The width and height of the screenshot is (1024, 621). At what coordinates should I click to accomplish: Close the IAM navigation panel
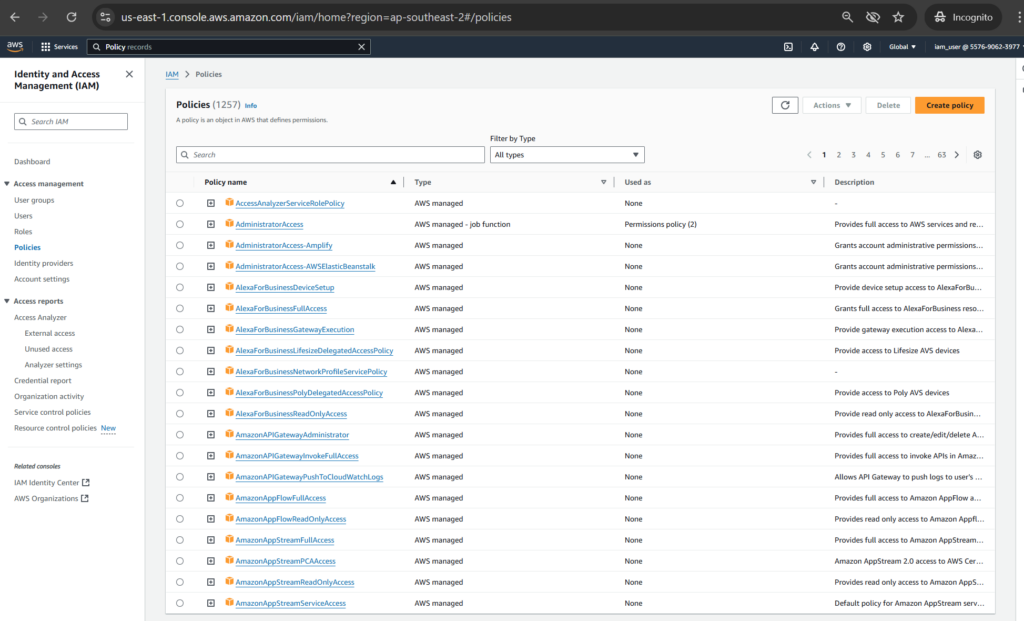tap(129, 74)
